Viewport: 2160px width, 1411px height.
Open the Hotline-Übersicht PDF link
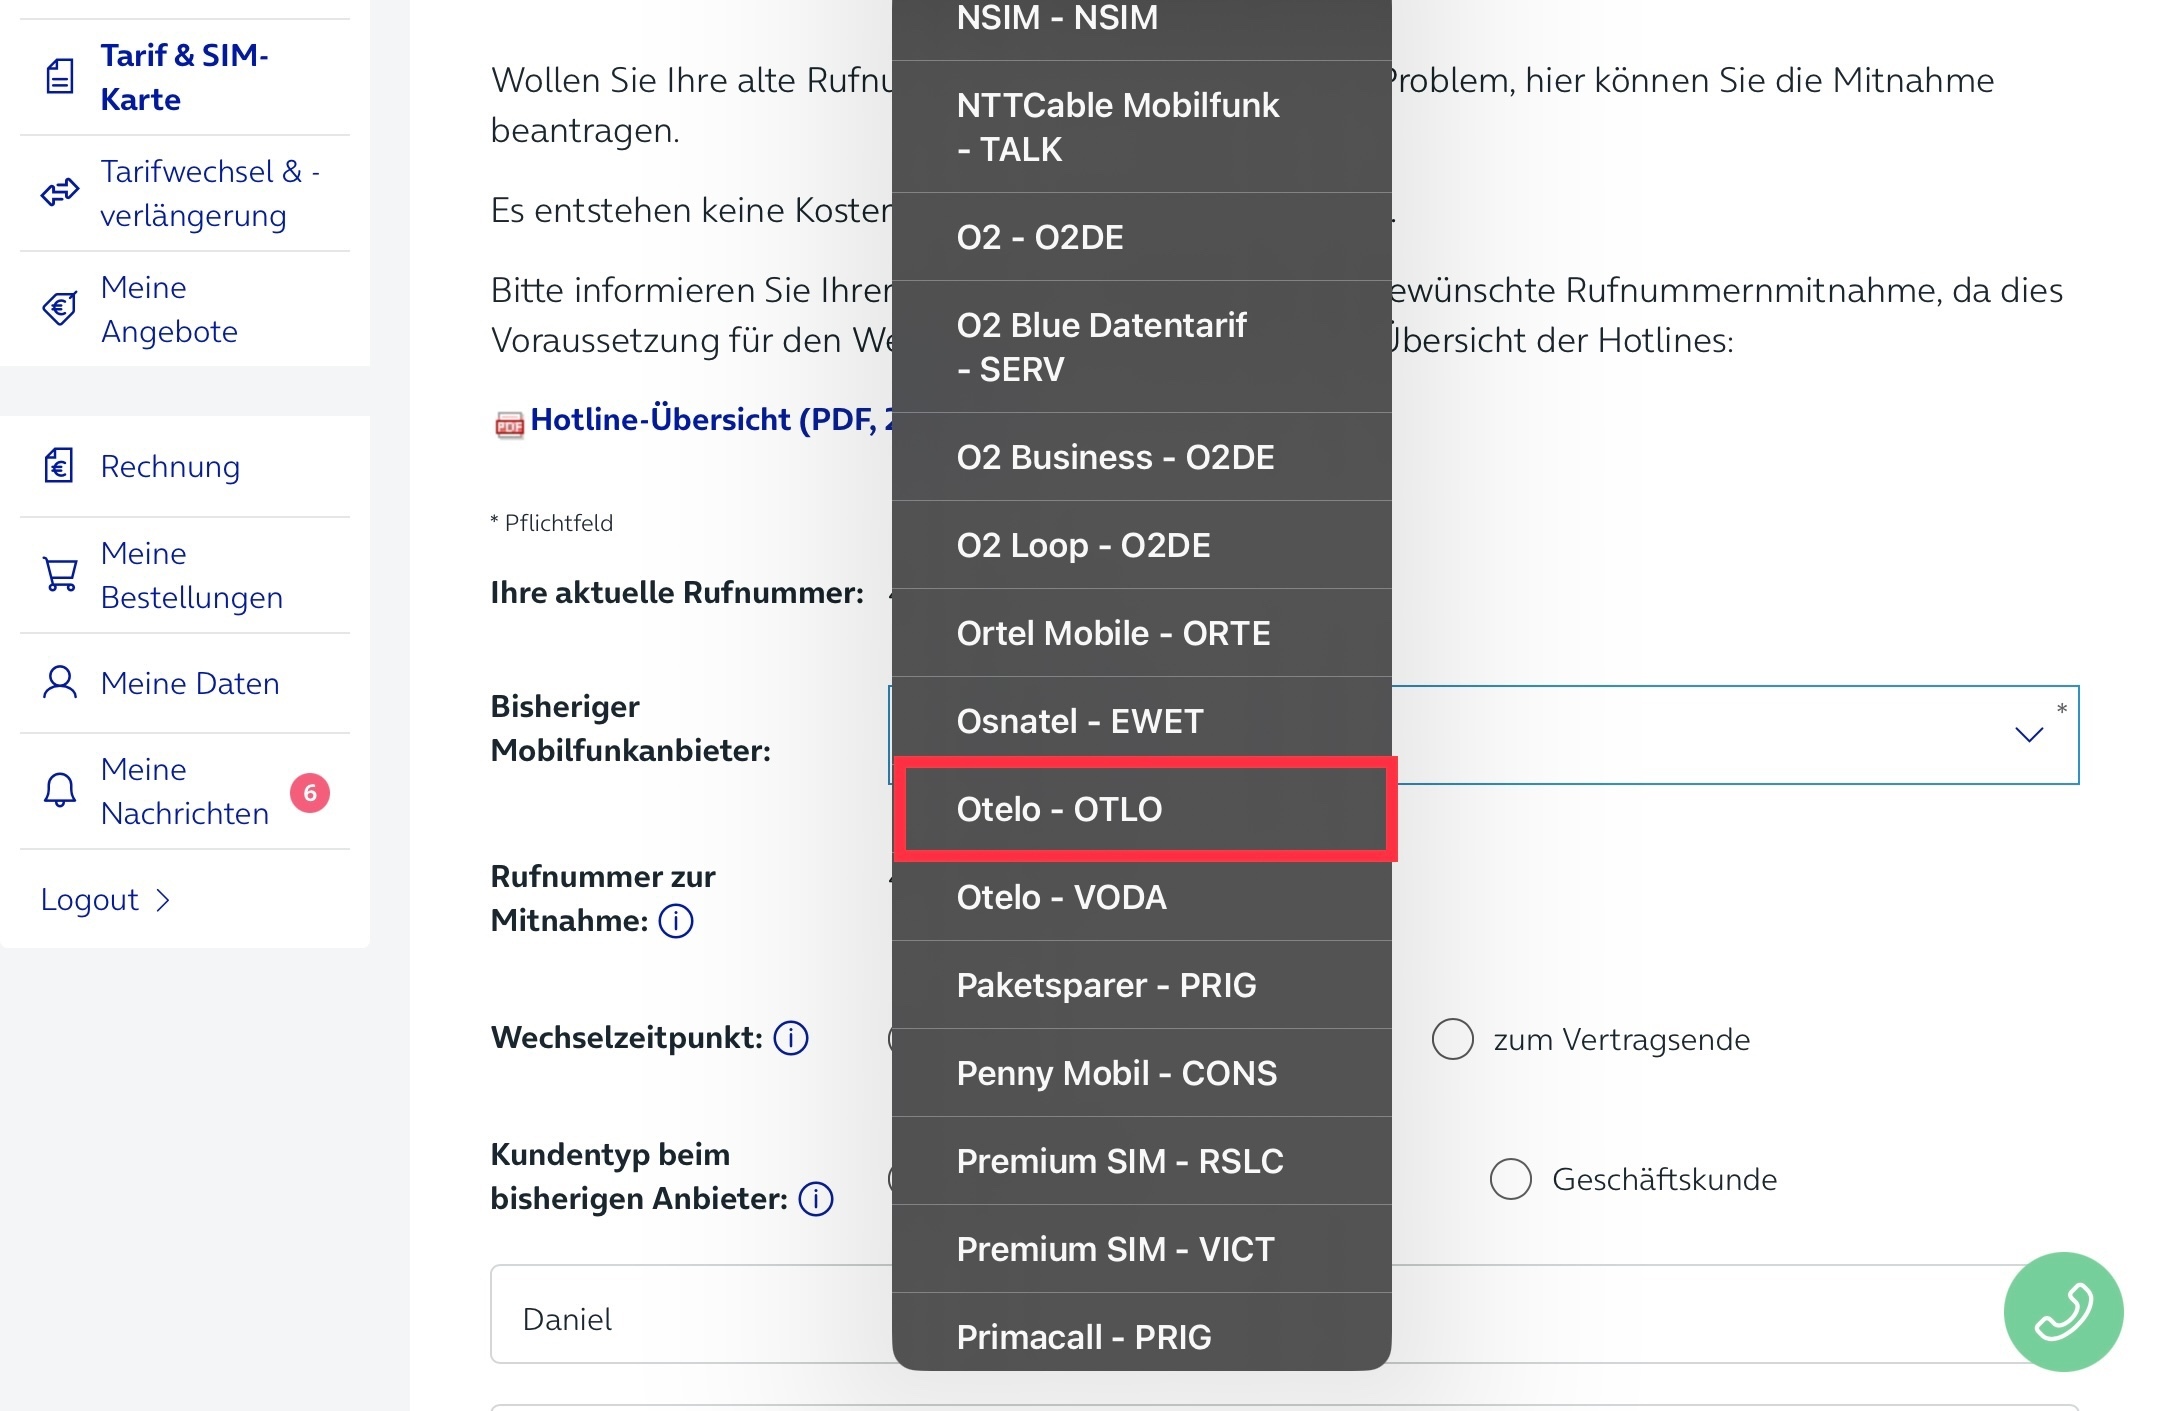pos(712,420)
